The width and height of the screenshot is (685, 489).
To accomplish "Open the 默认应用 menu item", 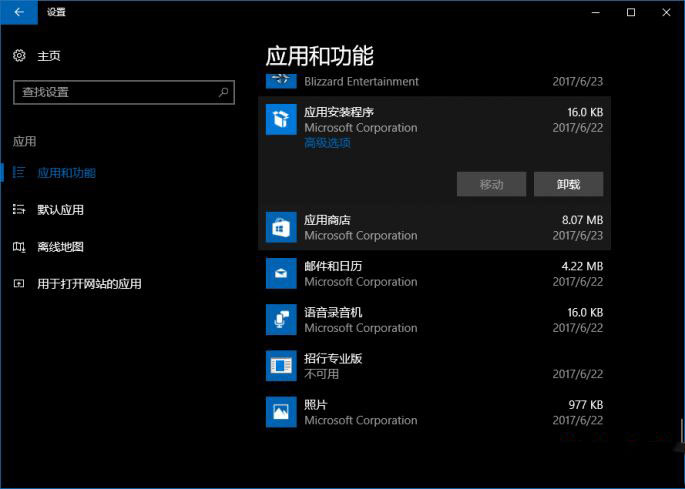I will point(60,210).
